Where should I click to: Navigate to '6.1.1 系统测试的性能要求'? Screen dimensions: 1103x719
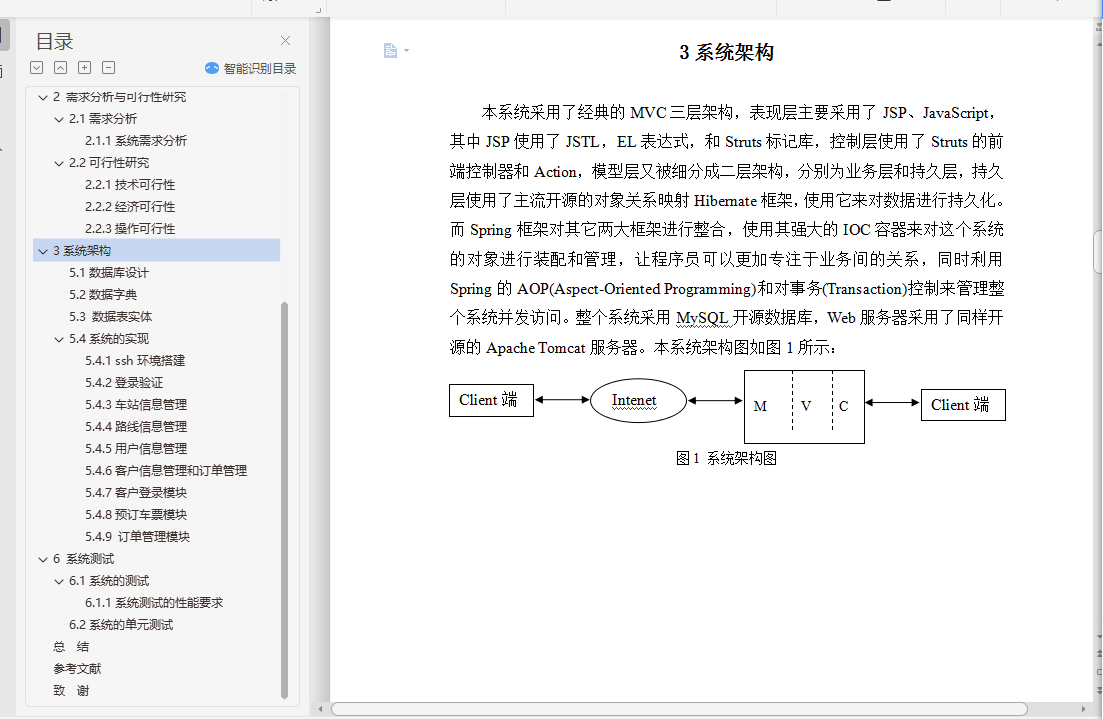tap(154, 603)
